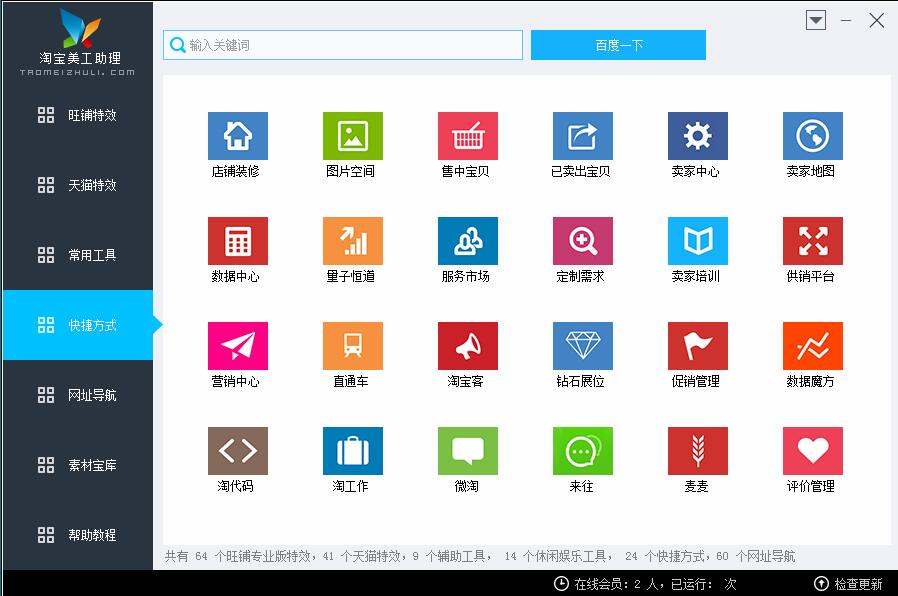Image resolution: width=898 pixels, height=596 pixels.
Task: Click the 检查更新 update link
Action: coord(848,583)
